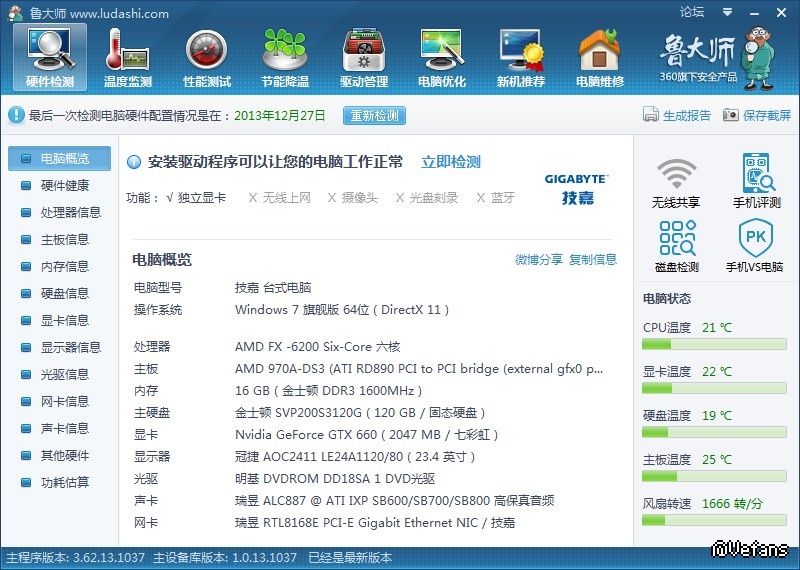Open 节能降温 energy saving clover icon
This screenshot has height=570, width=800.
(x=285, y=57)
